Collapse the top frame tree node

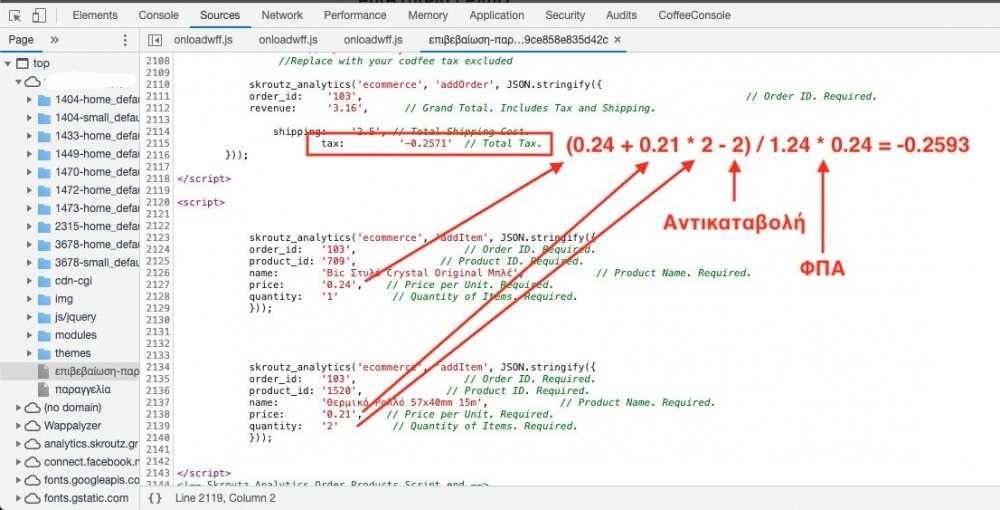[8, 63]
